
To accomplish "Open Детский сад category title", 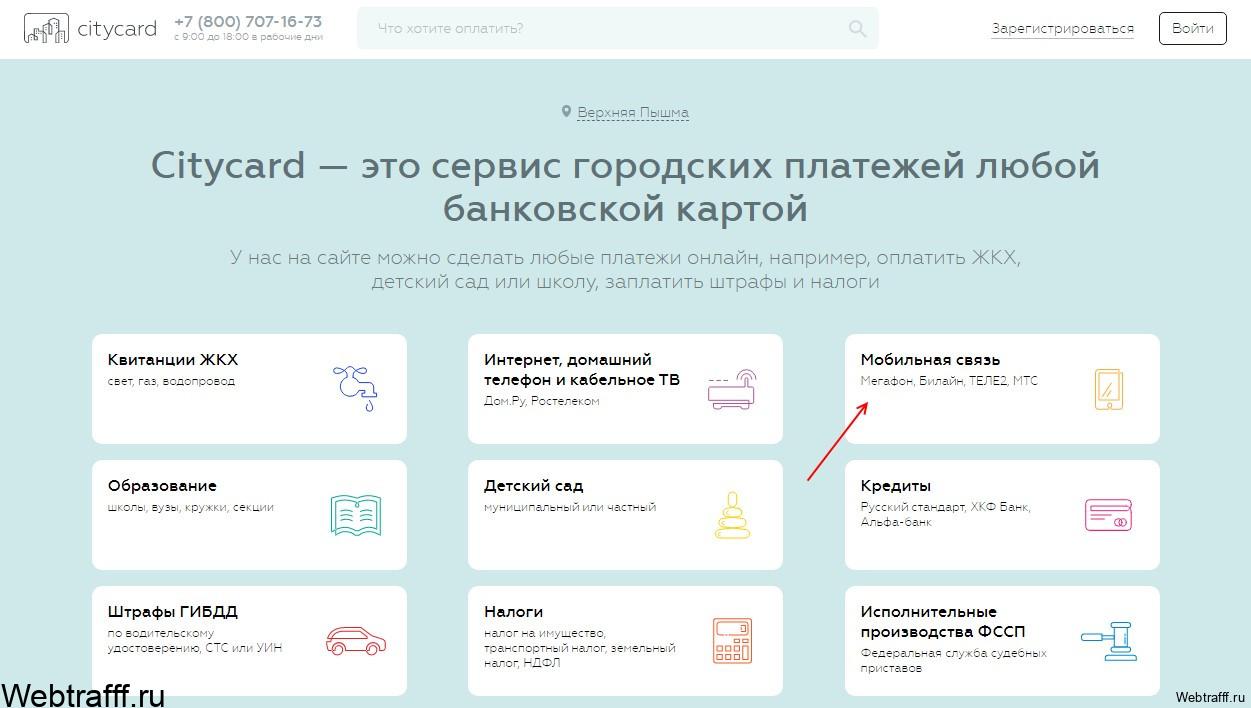I will (x=534, y=486).
